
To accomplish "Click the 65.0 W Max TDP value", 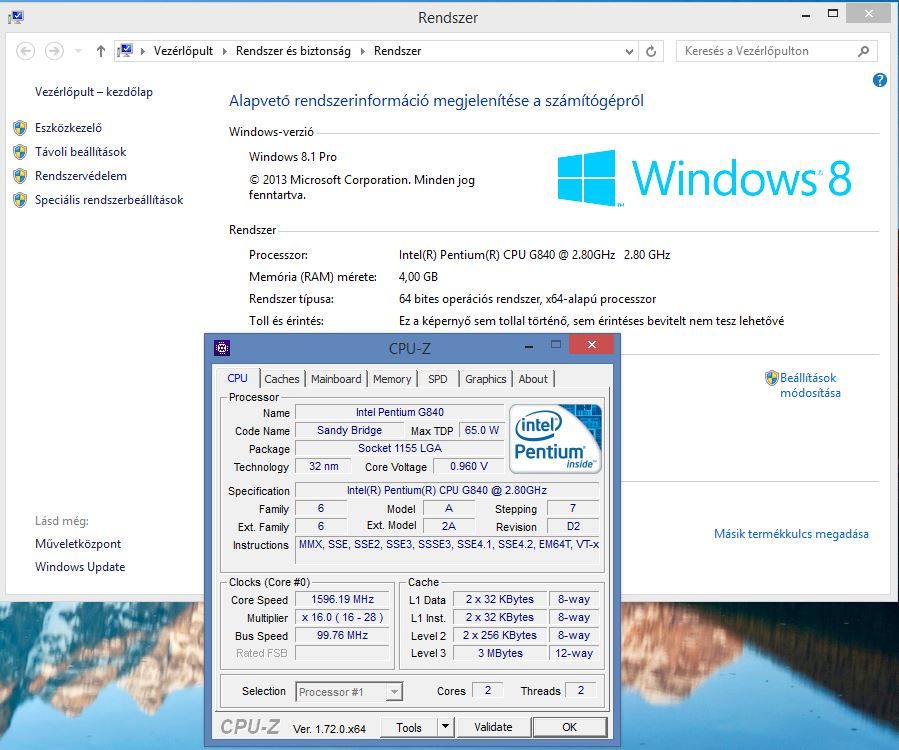I will 482,430.
